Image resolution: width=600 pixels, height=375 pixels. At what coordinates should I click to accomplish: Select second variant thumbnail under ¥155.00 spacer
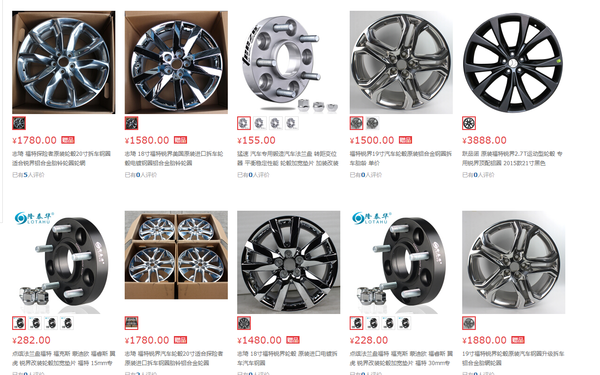(260, 123)
